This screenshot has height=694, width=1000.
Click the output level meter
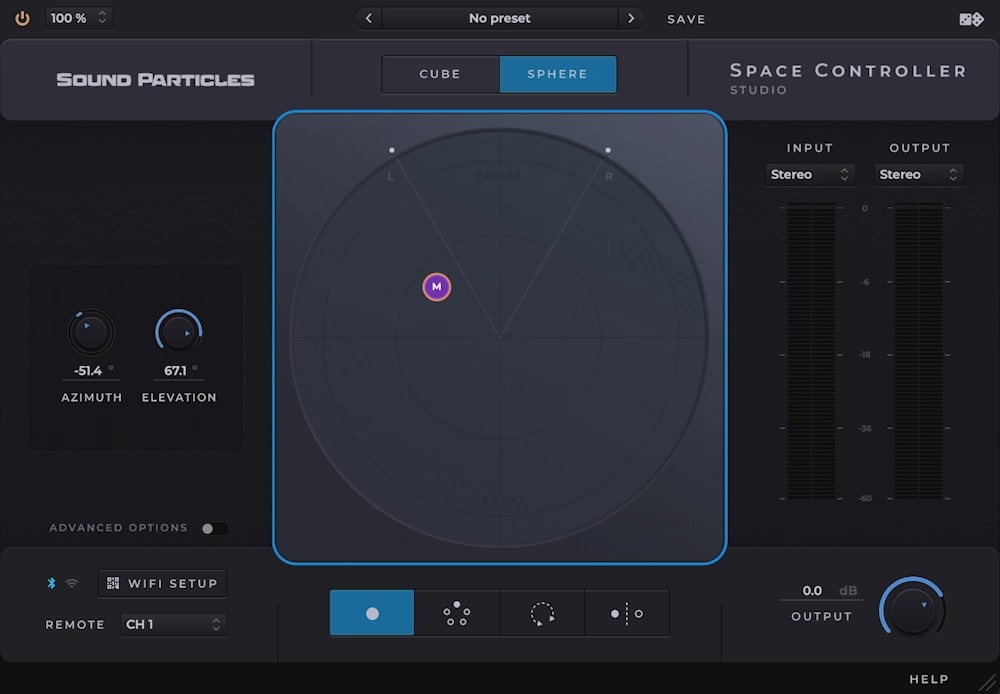pyautogui.click(x=918, y=351)
